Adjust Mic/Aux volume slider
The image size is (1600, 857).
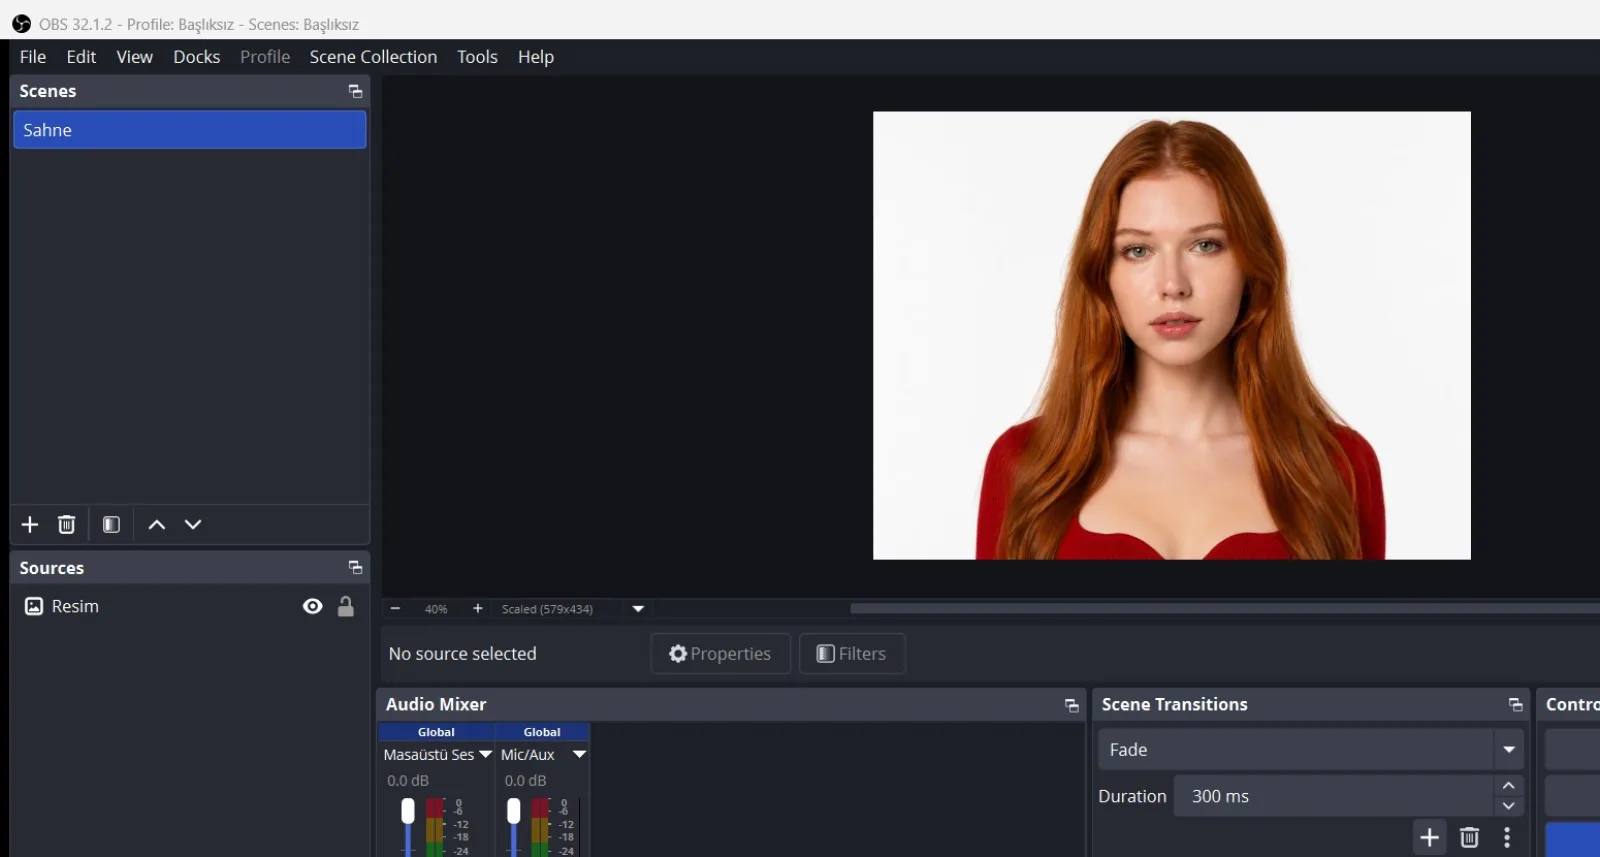click(x=514, y=811)
